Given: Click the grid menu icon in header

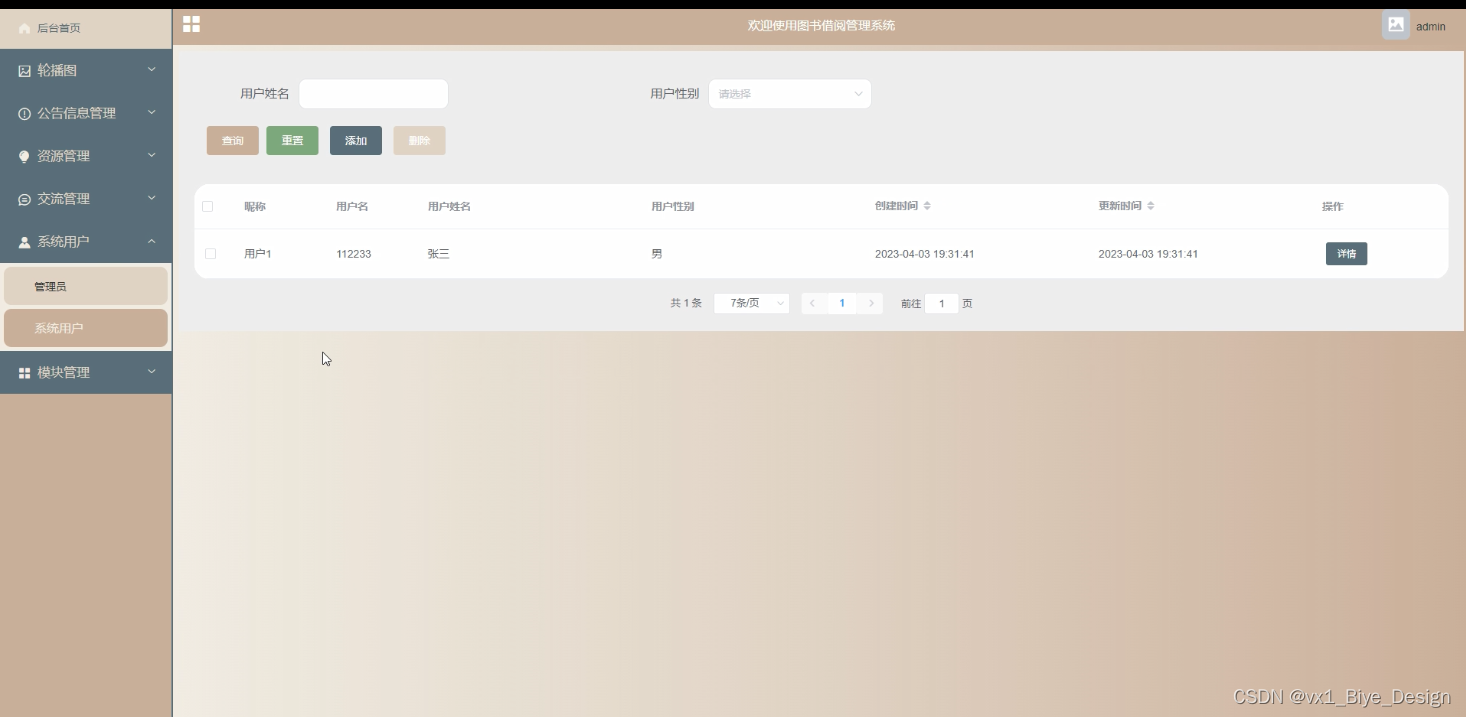Looking at the screenshot, I should (191, 24).
